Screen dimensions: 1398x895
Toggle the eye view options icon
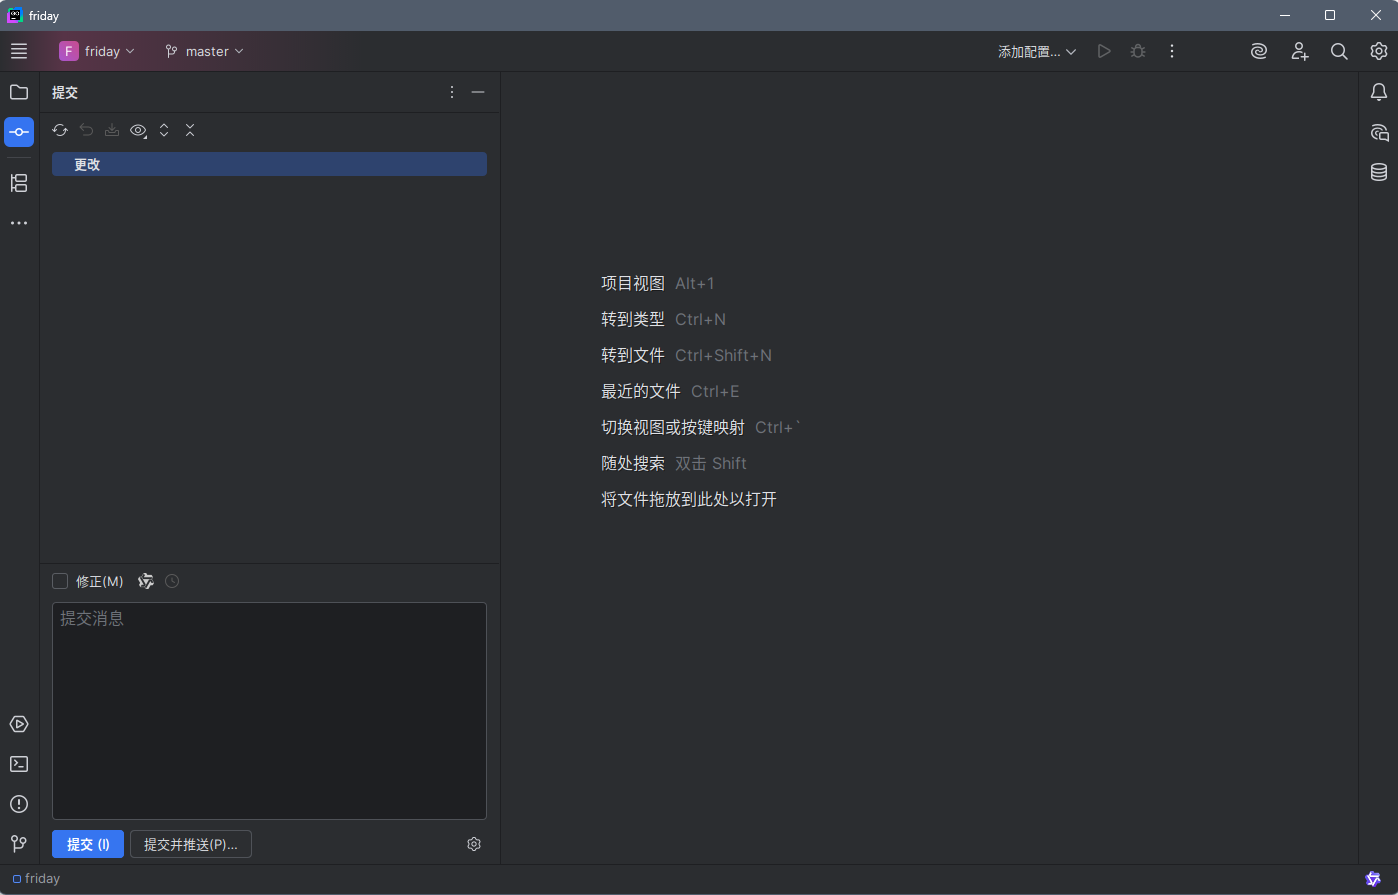138,130
